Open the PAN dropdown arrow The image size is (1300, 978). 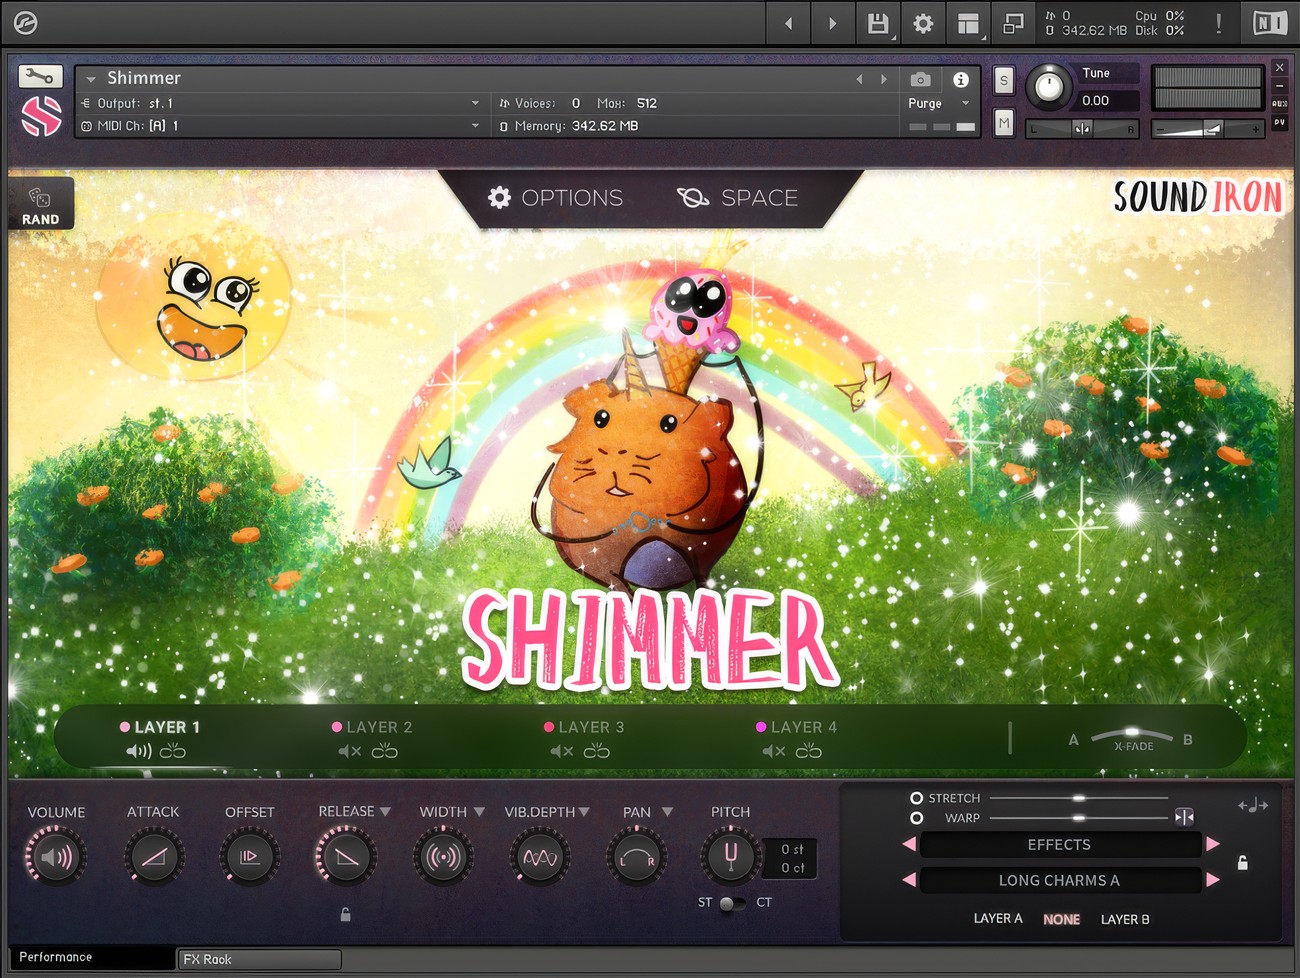point(667,811)
